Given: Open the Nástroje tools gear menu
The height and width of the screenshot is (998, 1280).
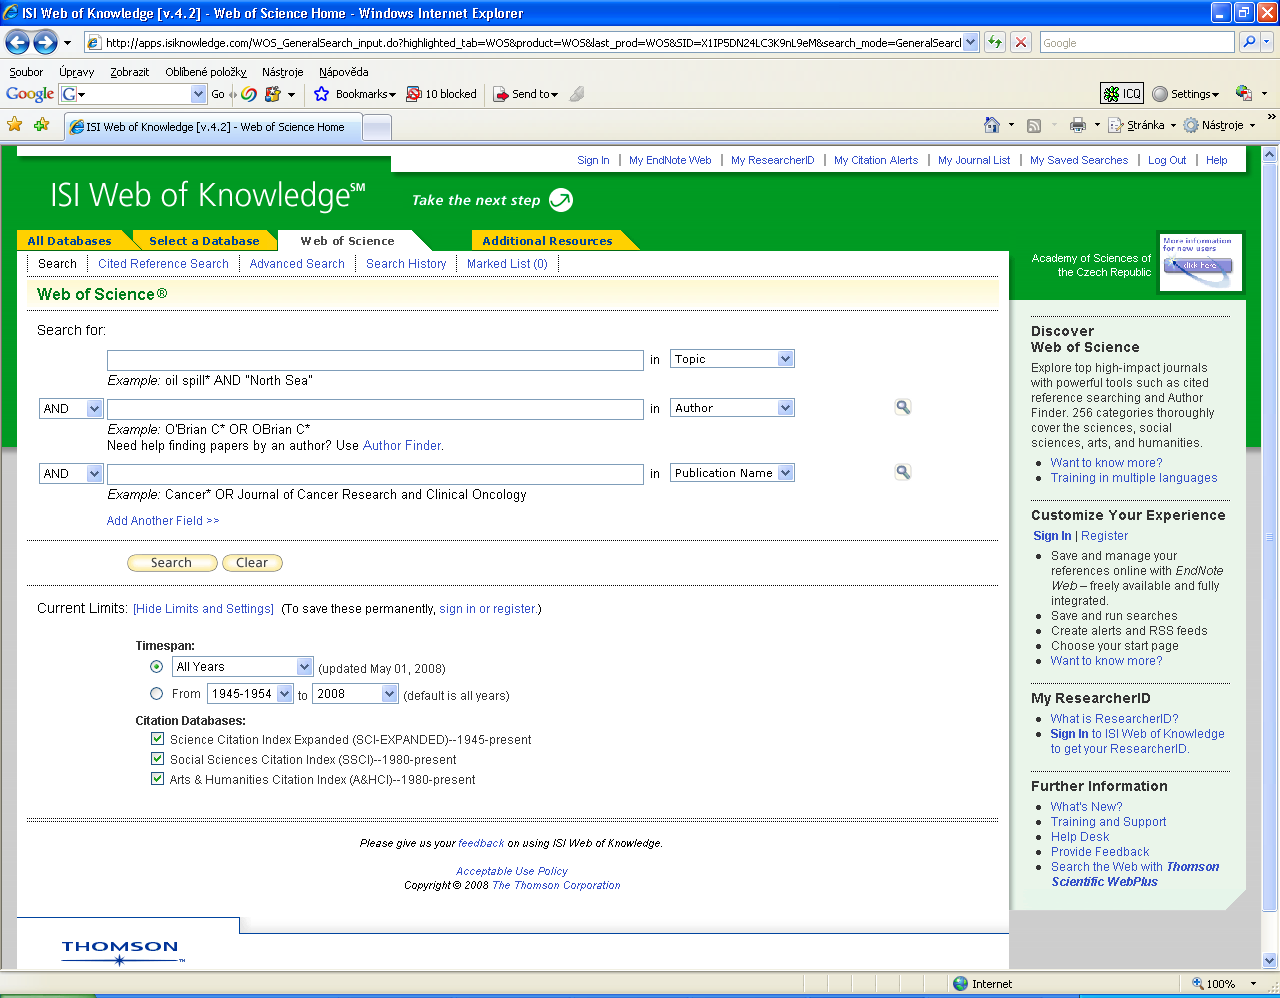Looking at the screenshot, I should coord(1219,125).
